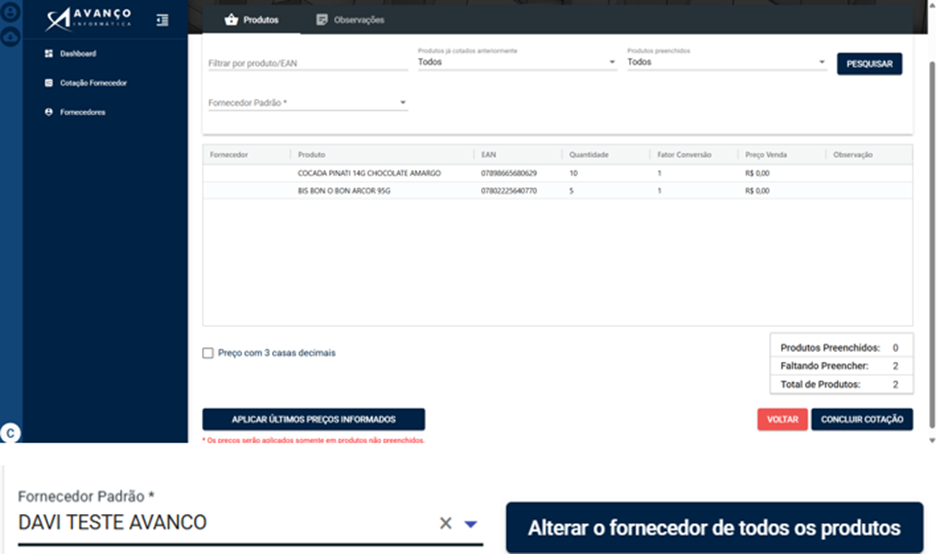Image resolution: width=940 pixels, height=554 pixels.
Task: Click the red VOLTAR button
Action: 782,419
